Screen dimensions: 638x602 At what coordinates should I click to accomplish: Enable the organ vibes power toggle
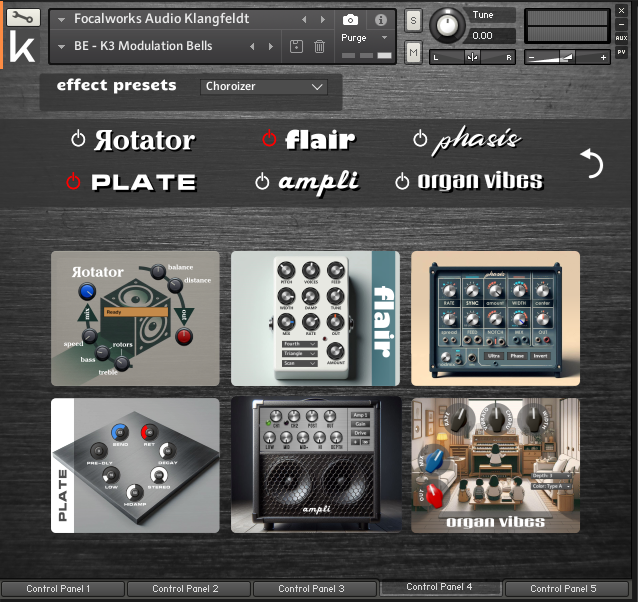point(402,181)
